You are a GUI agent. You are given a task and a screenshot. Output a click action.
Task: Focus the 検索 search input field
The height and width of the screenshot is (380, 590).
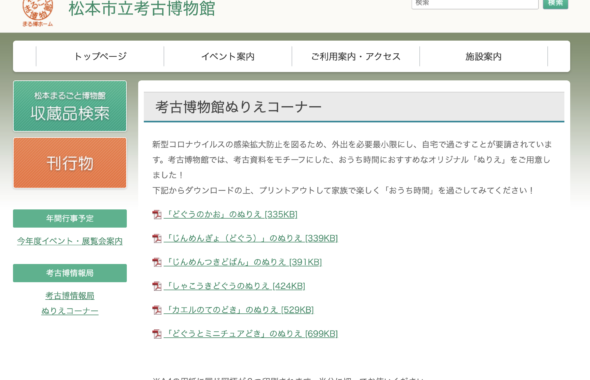pos(475,3)
